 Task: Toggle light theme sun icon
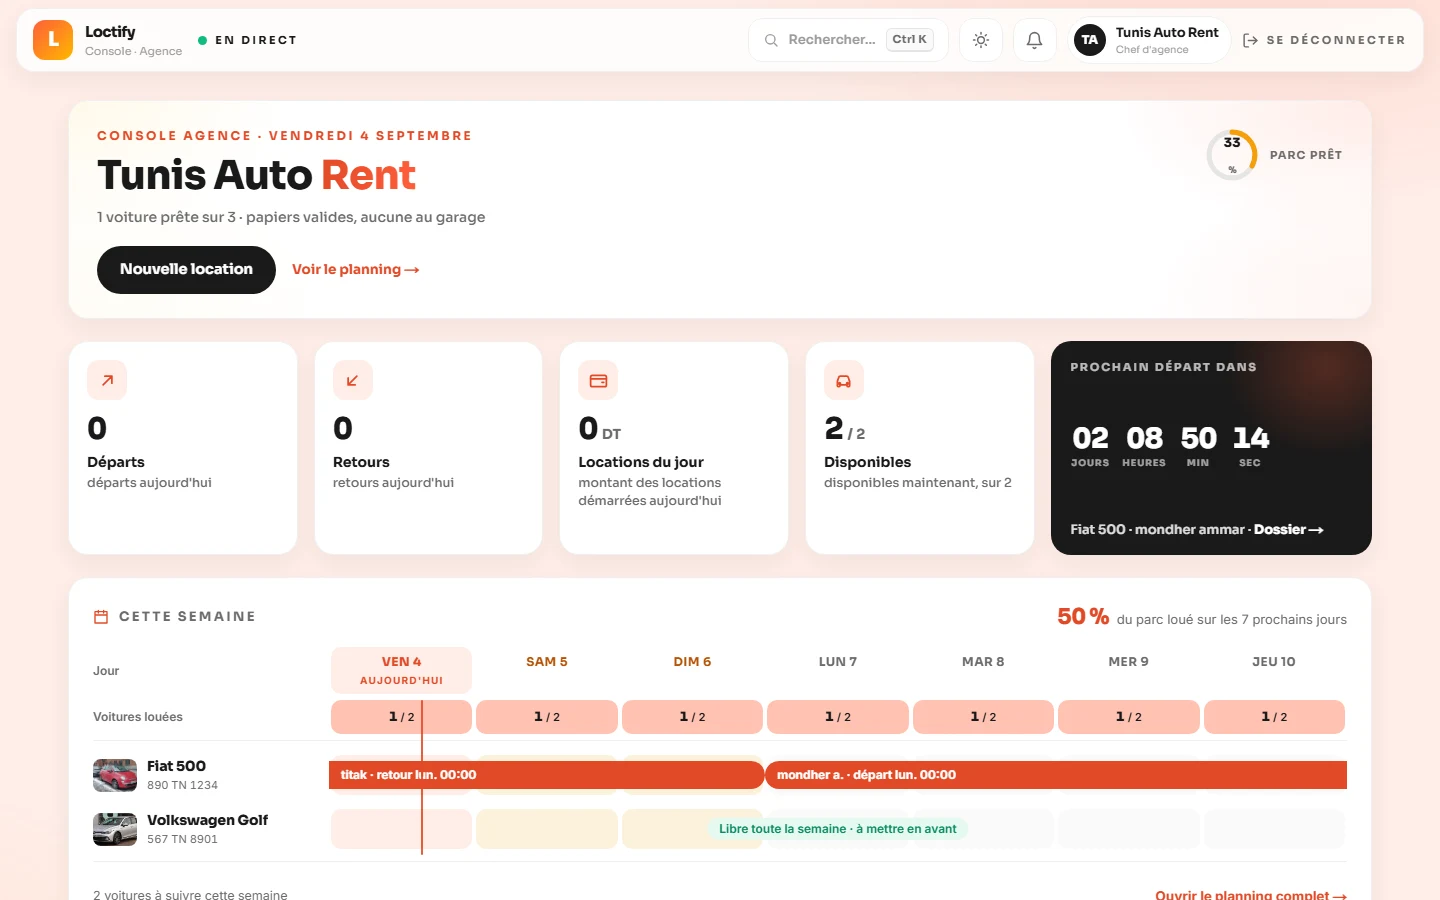[x=981, y=40]
